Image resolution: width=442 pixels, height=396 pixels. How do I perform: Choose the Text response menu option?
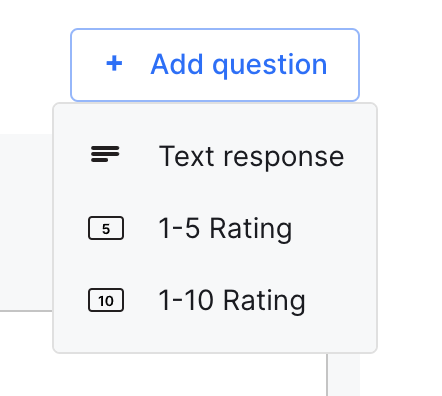[215, 156]
